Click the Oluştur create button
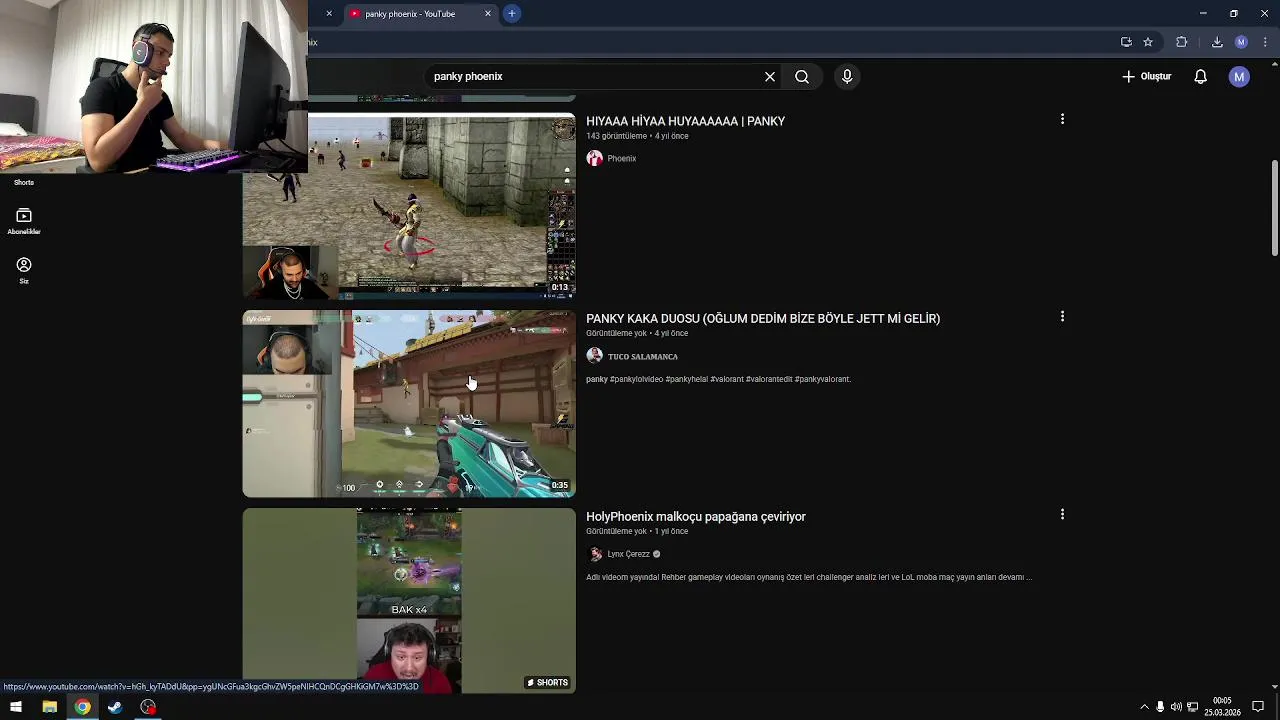This screenshot has height=720, width=1280. (x=1146, y=77)
